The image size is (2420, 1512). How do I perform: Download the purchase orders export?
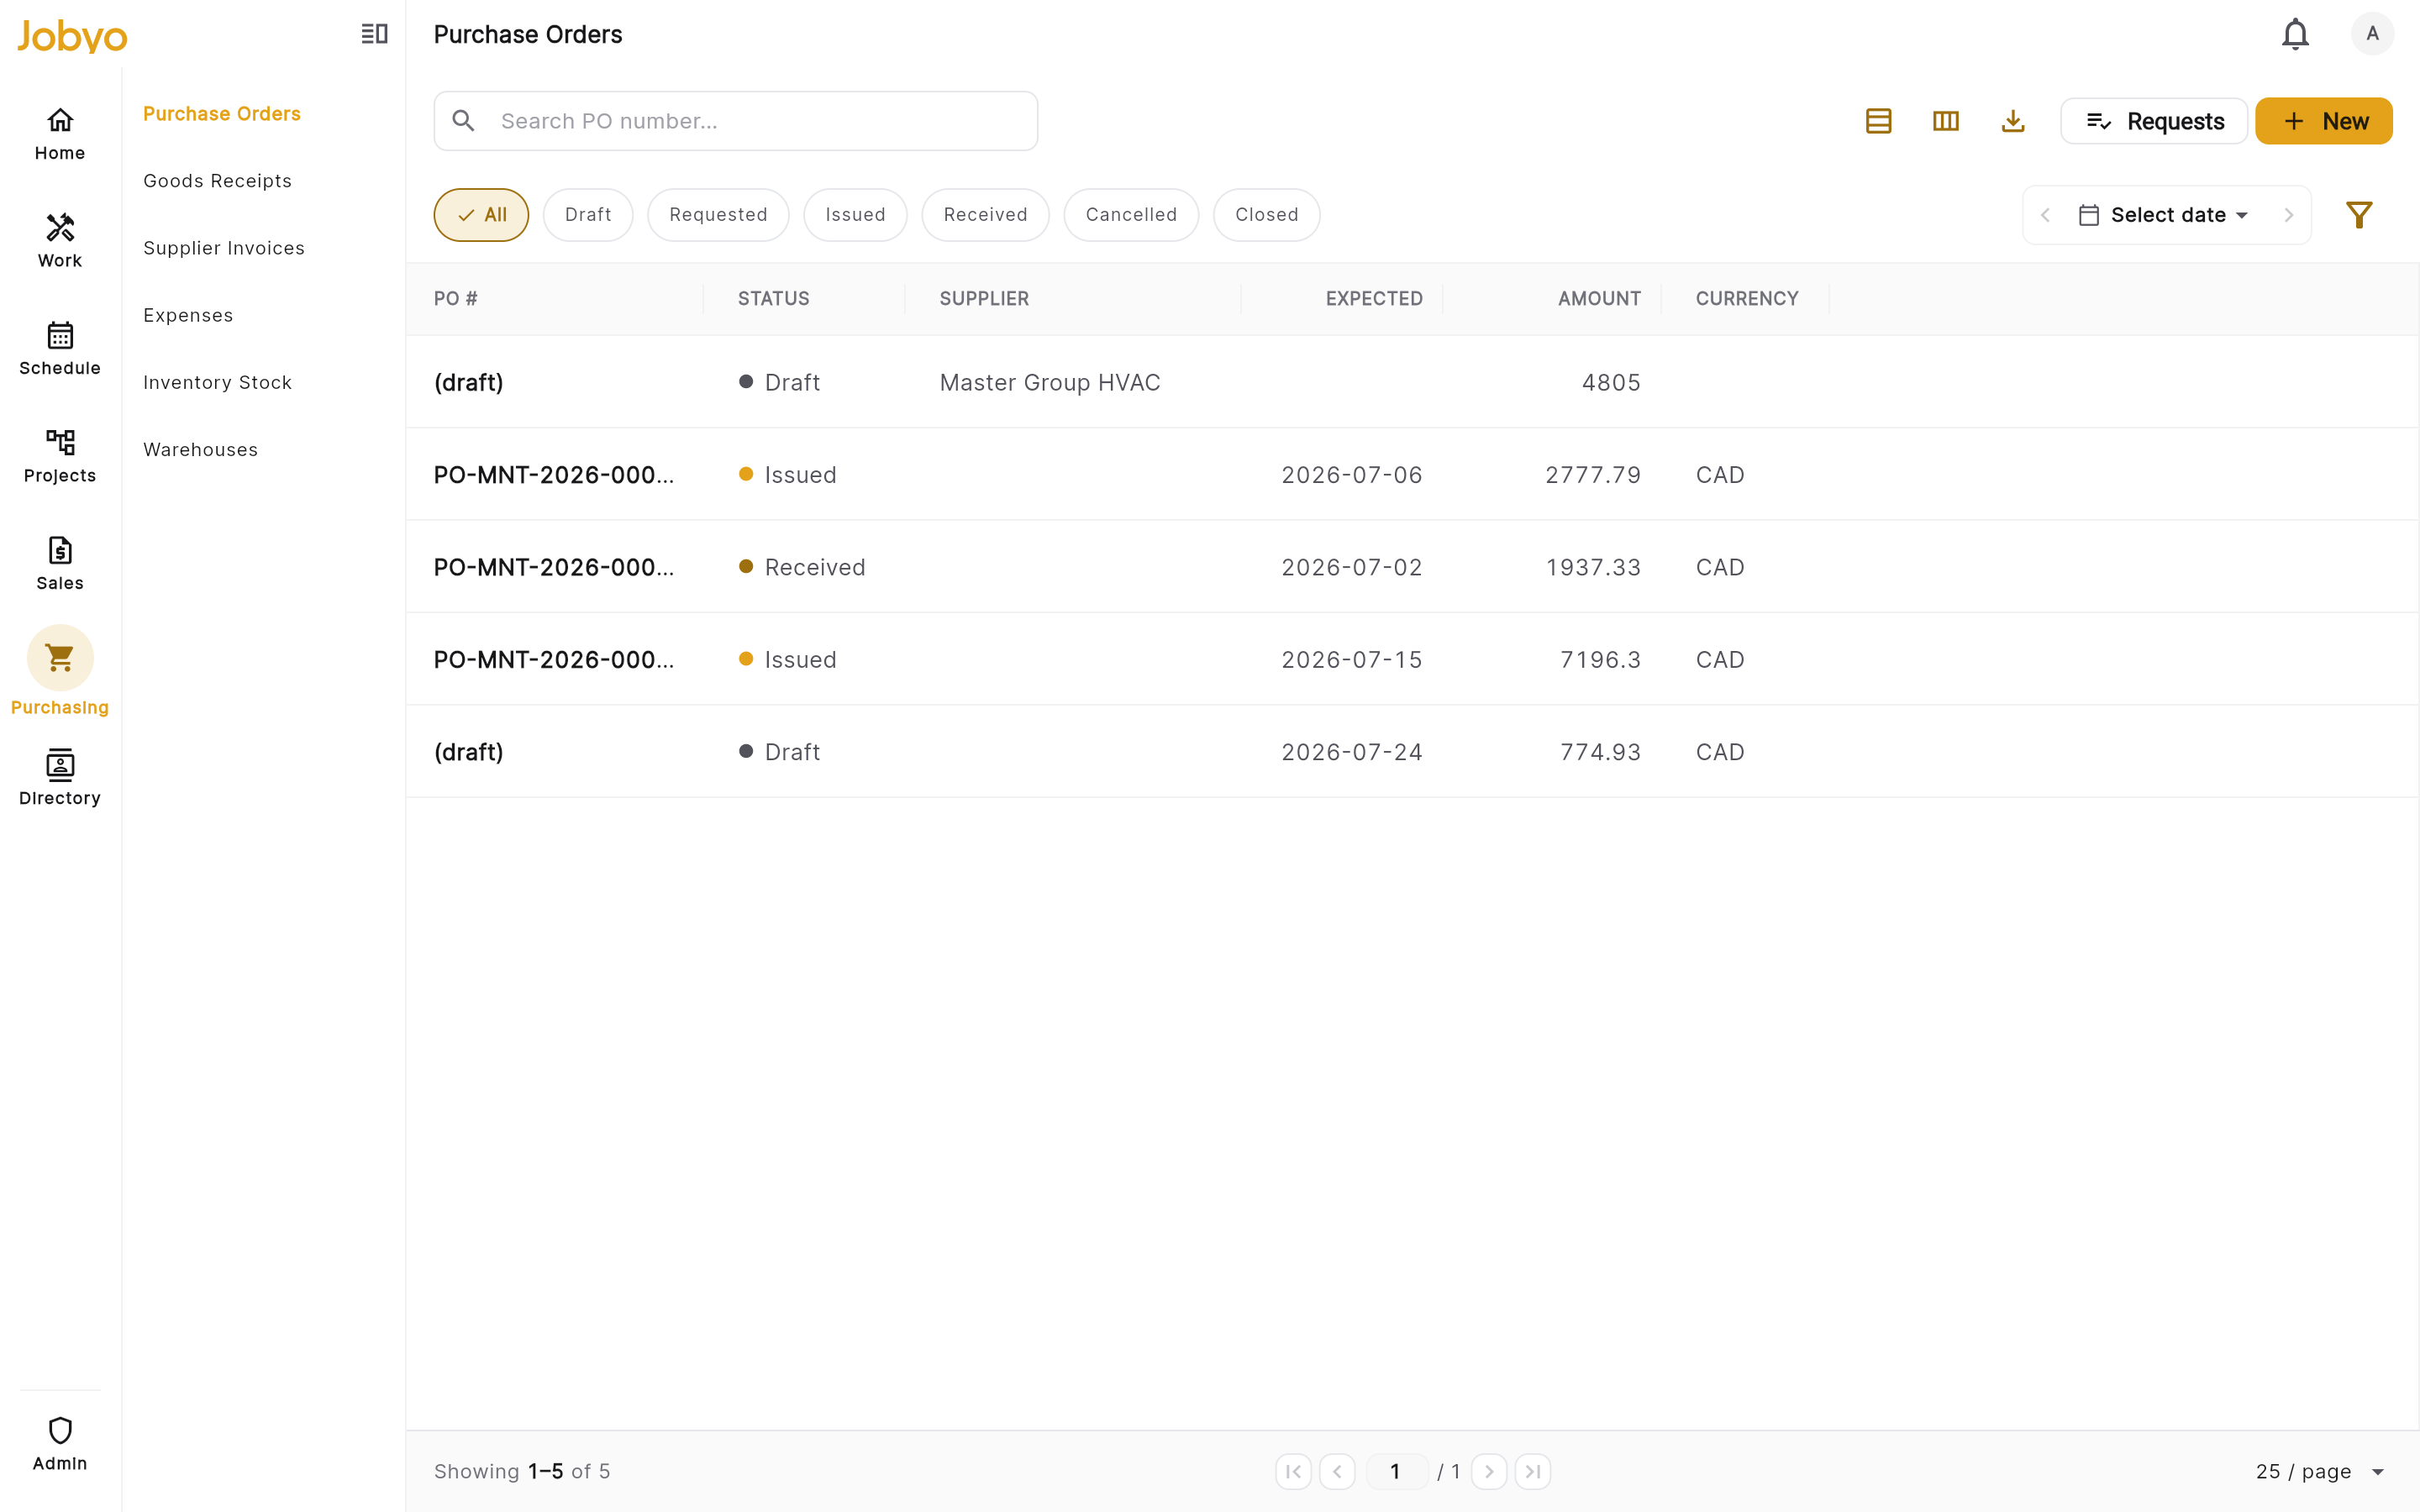point(2013,121)
